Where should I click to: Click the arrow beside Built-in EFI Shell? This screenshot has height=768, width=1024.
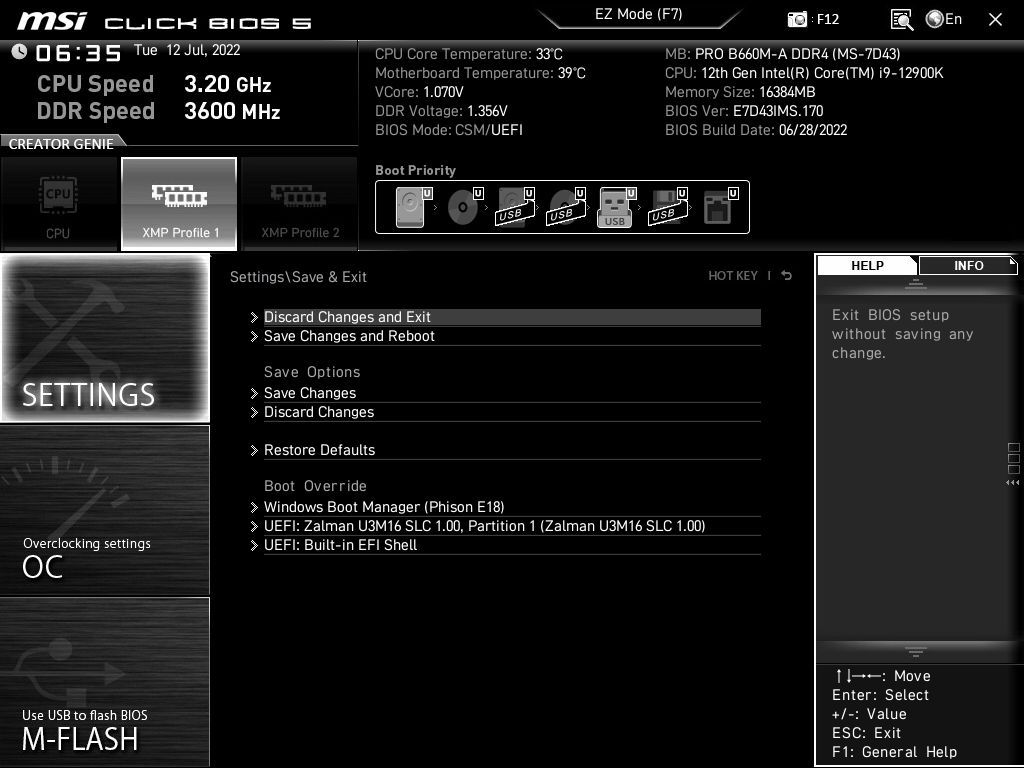coord(254,545)
